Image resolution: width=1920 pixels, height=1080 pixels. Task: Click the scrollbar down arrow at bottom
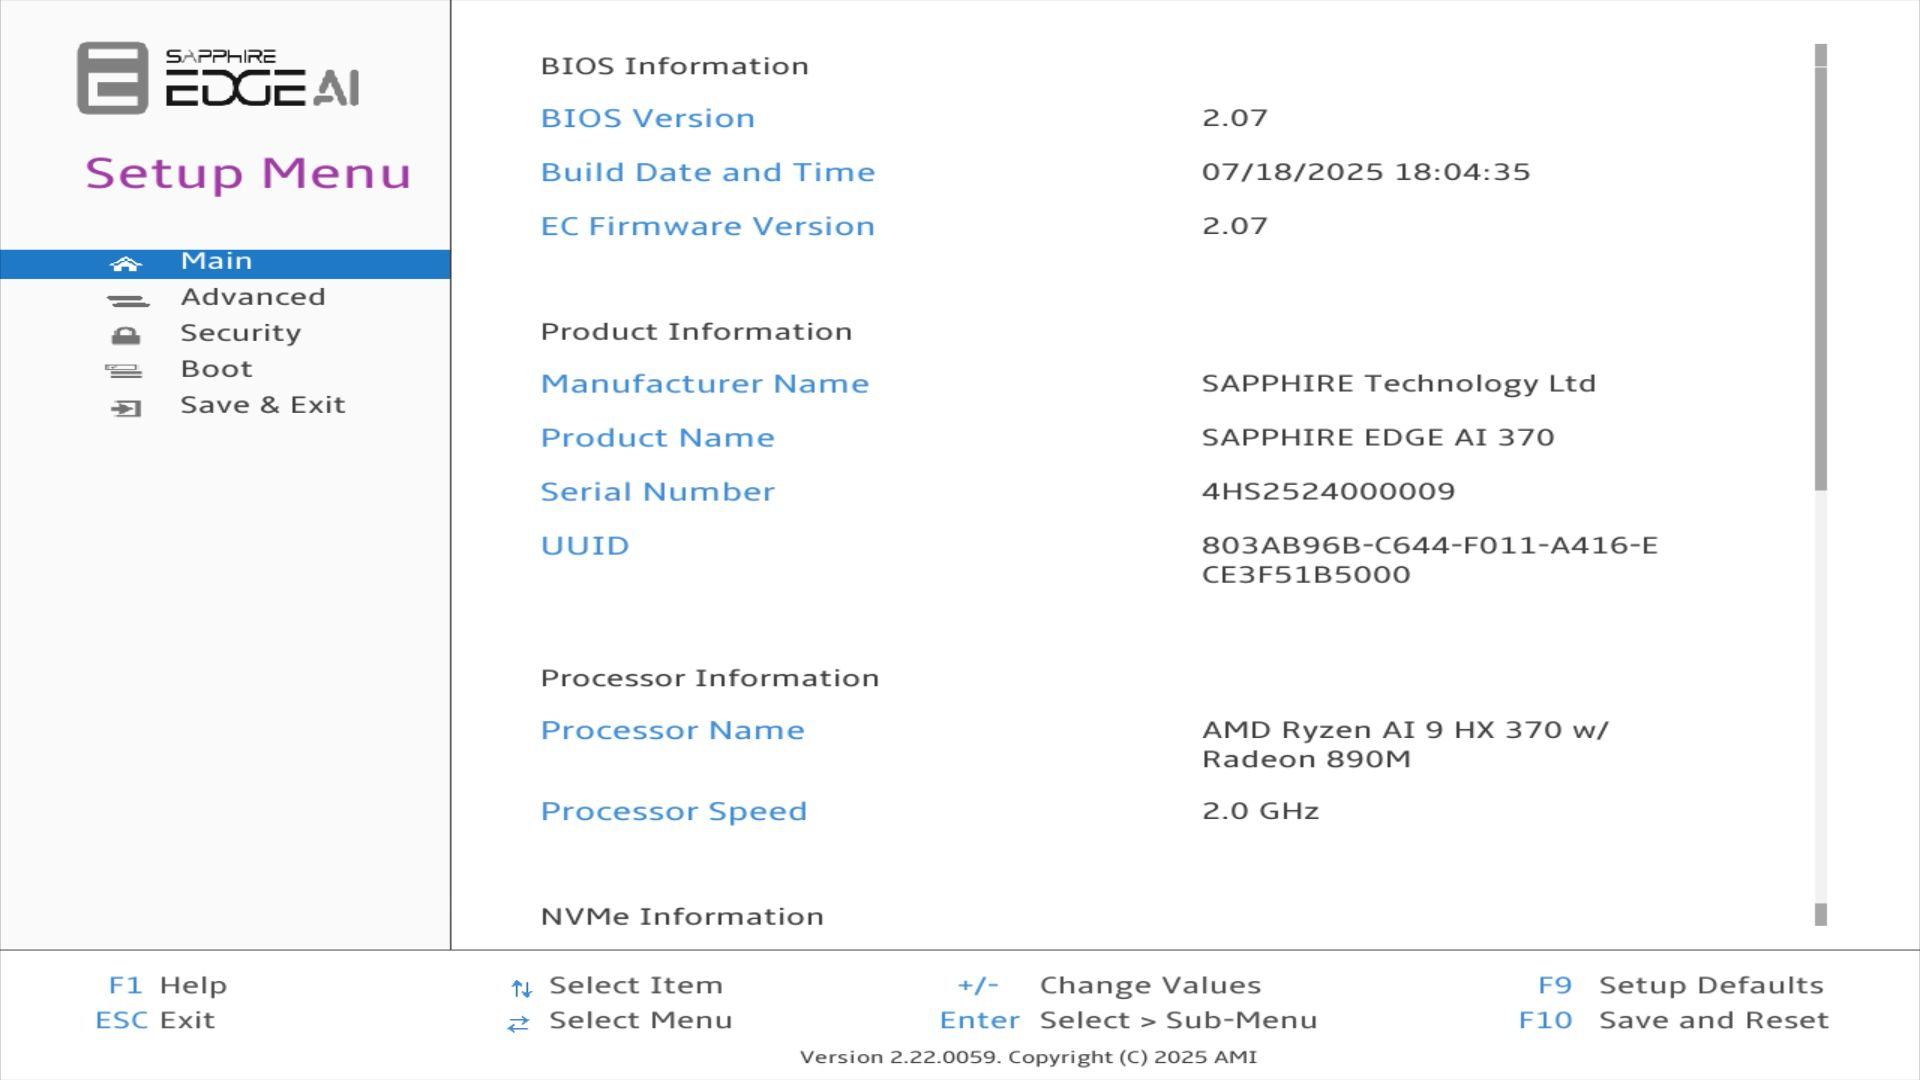pyautogui.click(x=1820, y=914)
